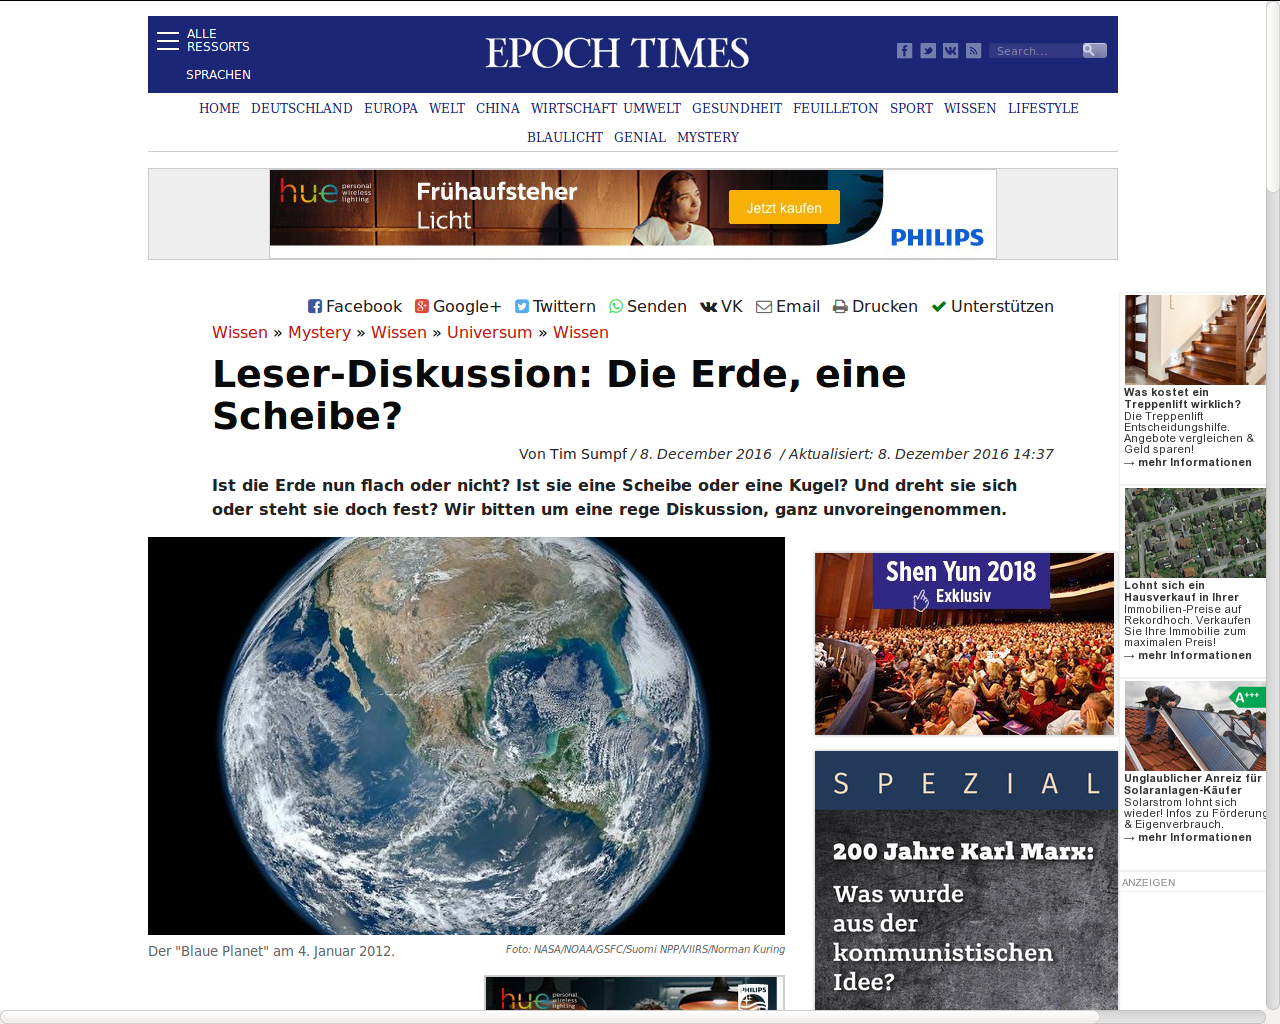Click the Unterstützen support link
This screenshot has width=1280, height=1024.
click(992, 307)
